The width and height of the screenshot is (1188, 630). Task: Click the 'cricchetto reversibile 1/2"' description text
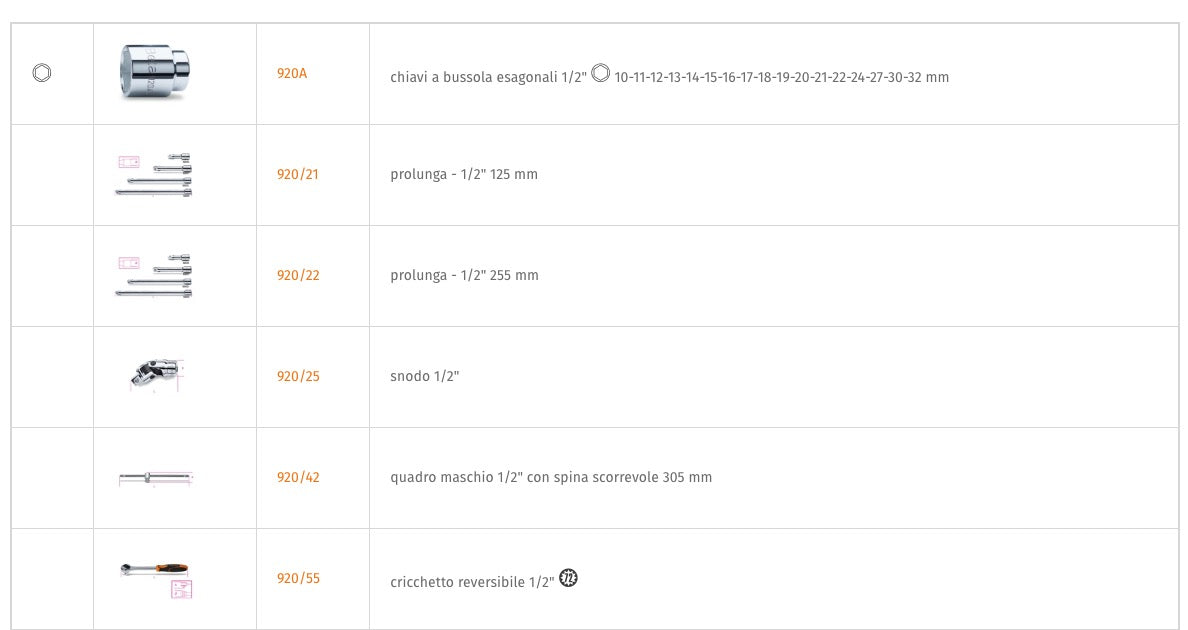tap(472, 582)
